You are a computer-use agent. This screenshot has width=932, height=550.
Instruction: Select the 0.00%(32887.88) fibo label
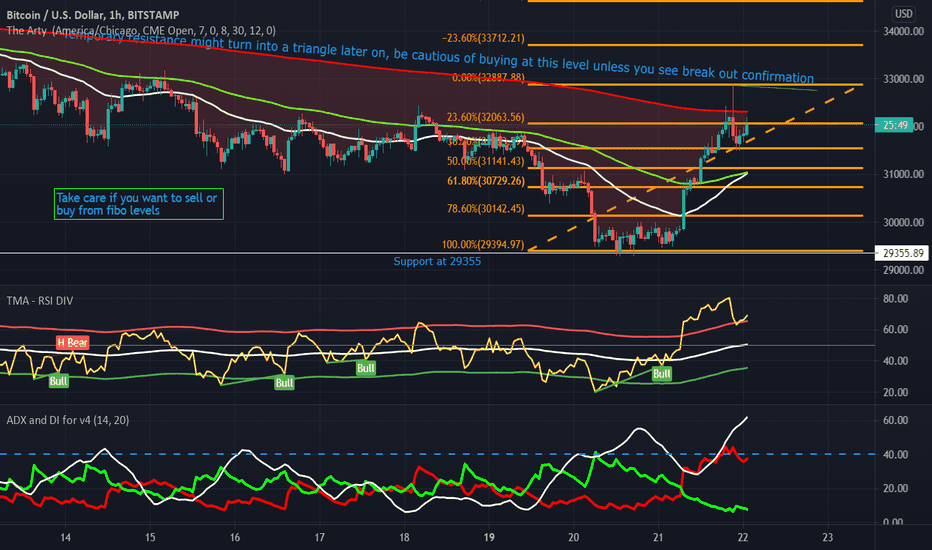pos(488,77)
